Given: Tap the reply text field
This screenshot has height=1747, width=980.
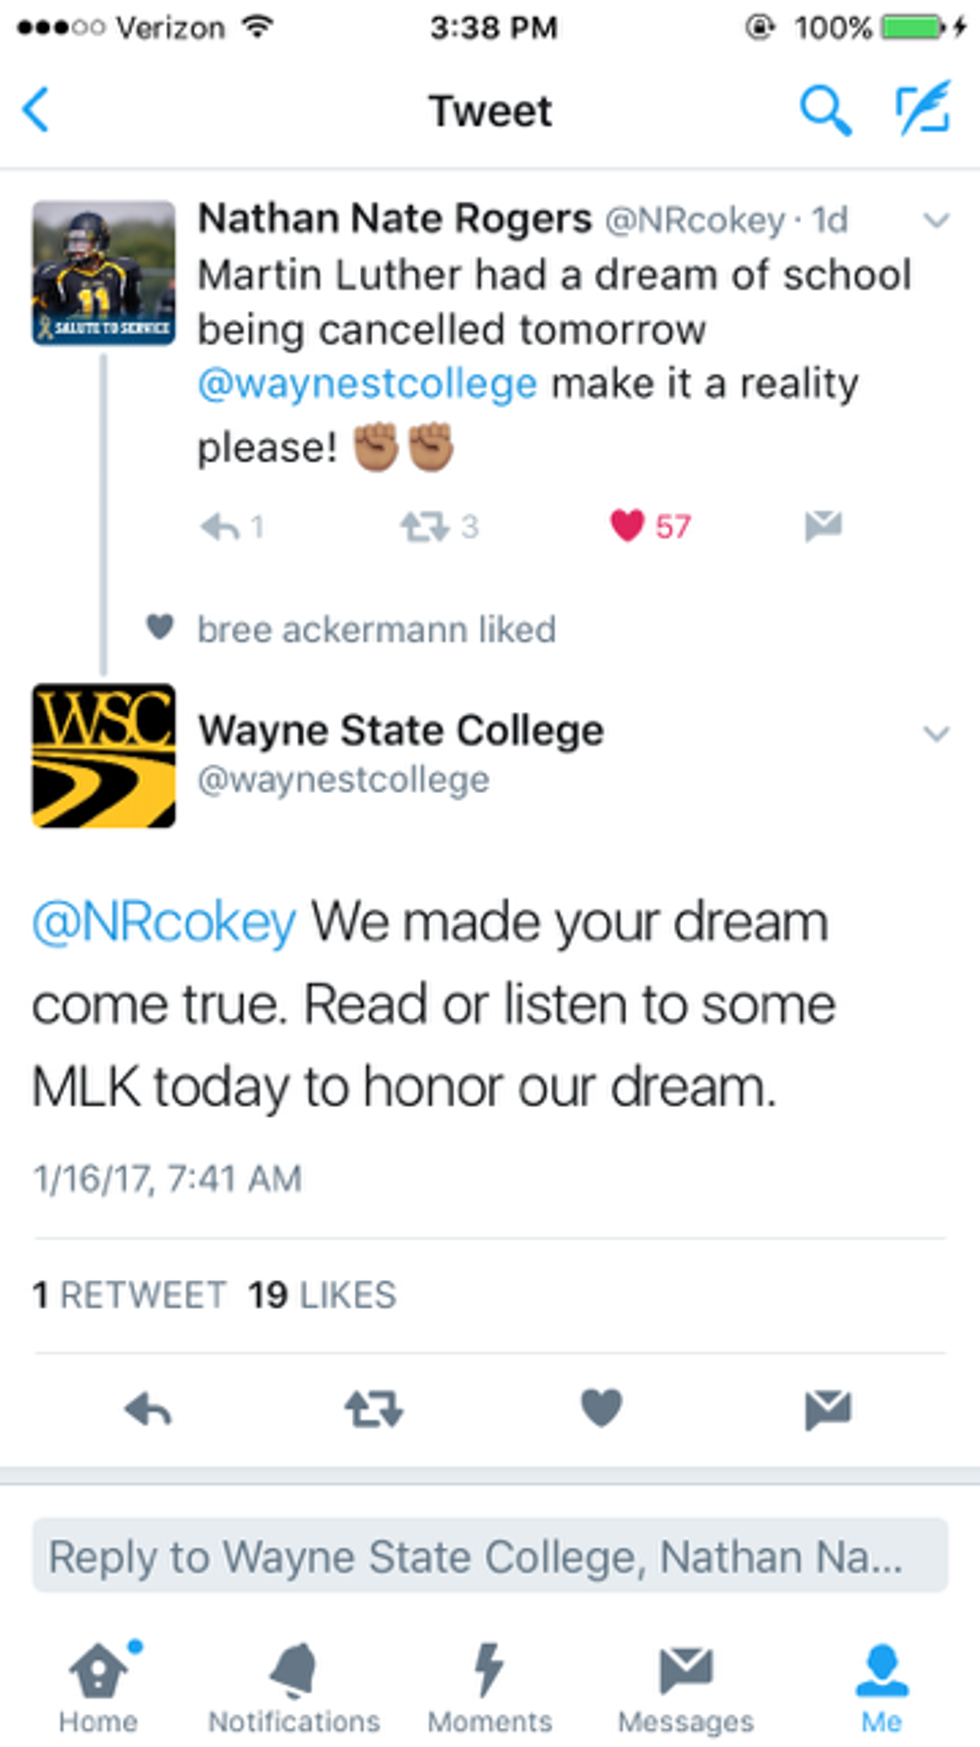Looking at the screenshot, I should point(490,1555).
